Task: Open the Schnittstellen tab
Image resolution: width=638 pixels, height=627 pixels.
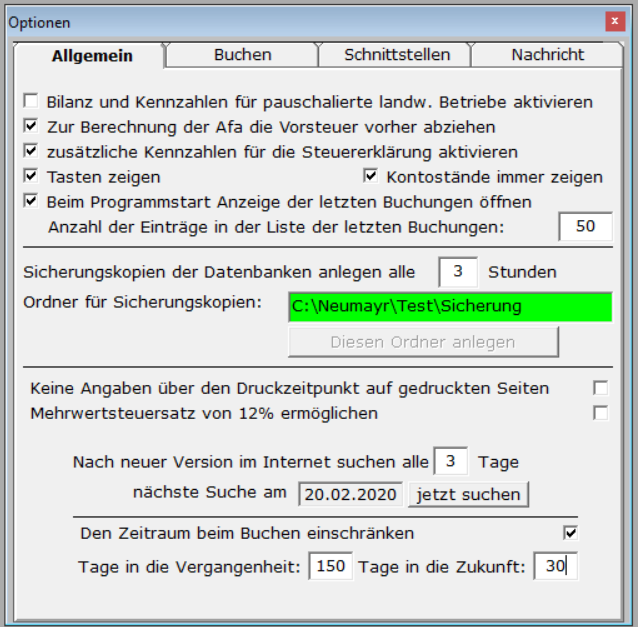Action: tap(397, 55)
